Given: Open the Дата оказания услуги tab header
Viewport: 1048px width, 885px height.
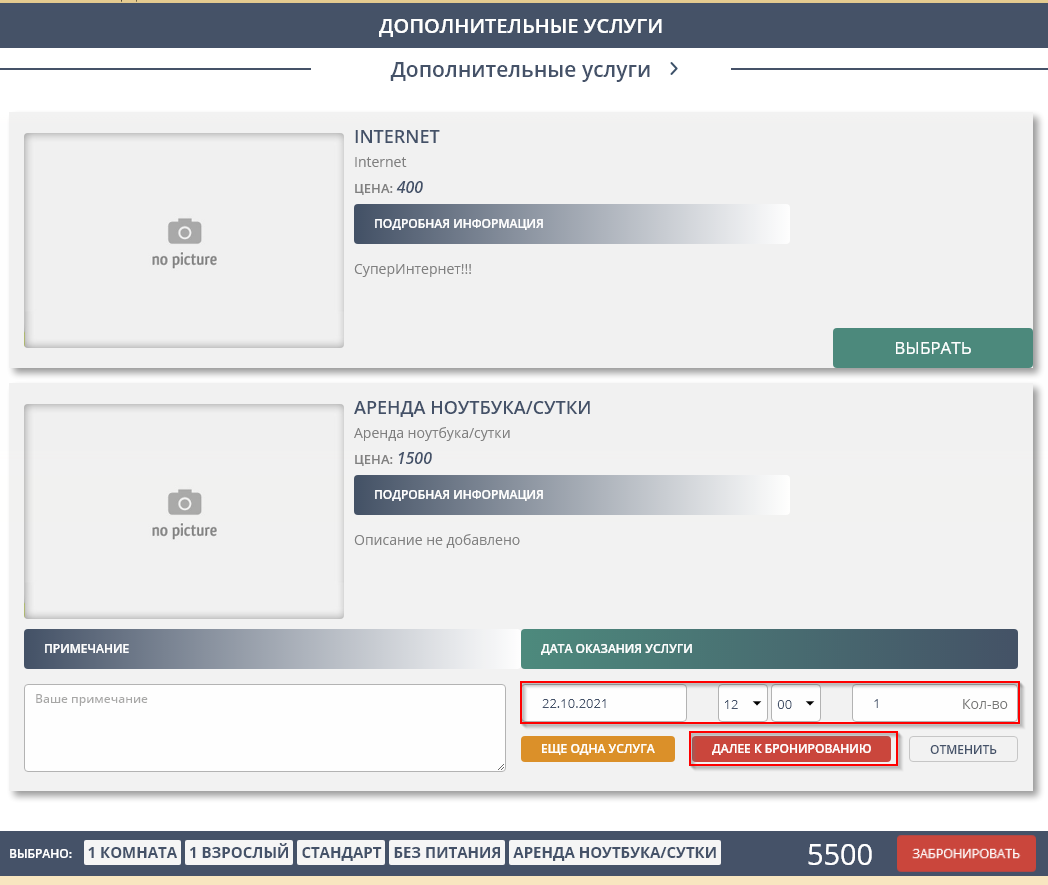Looking at the screenshot, I should (x=768, y=649).
